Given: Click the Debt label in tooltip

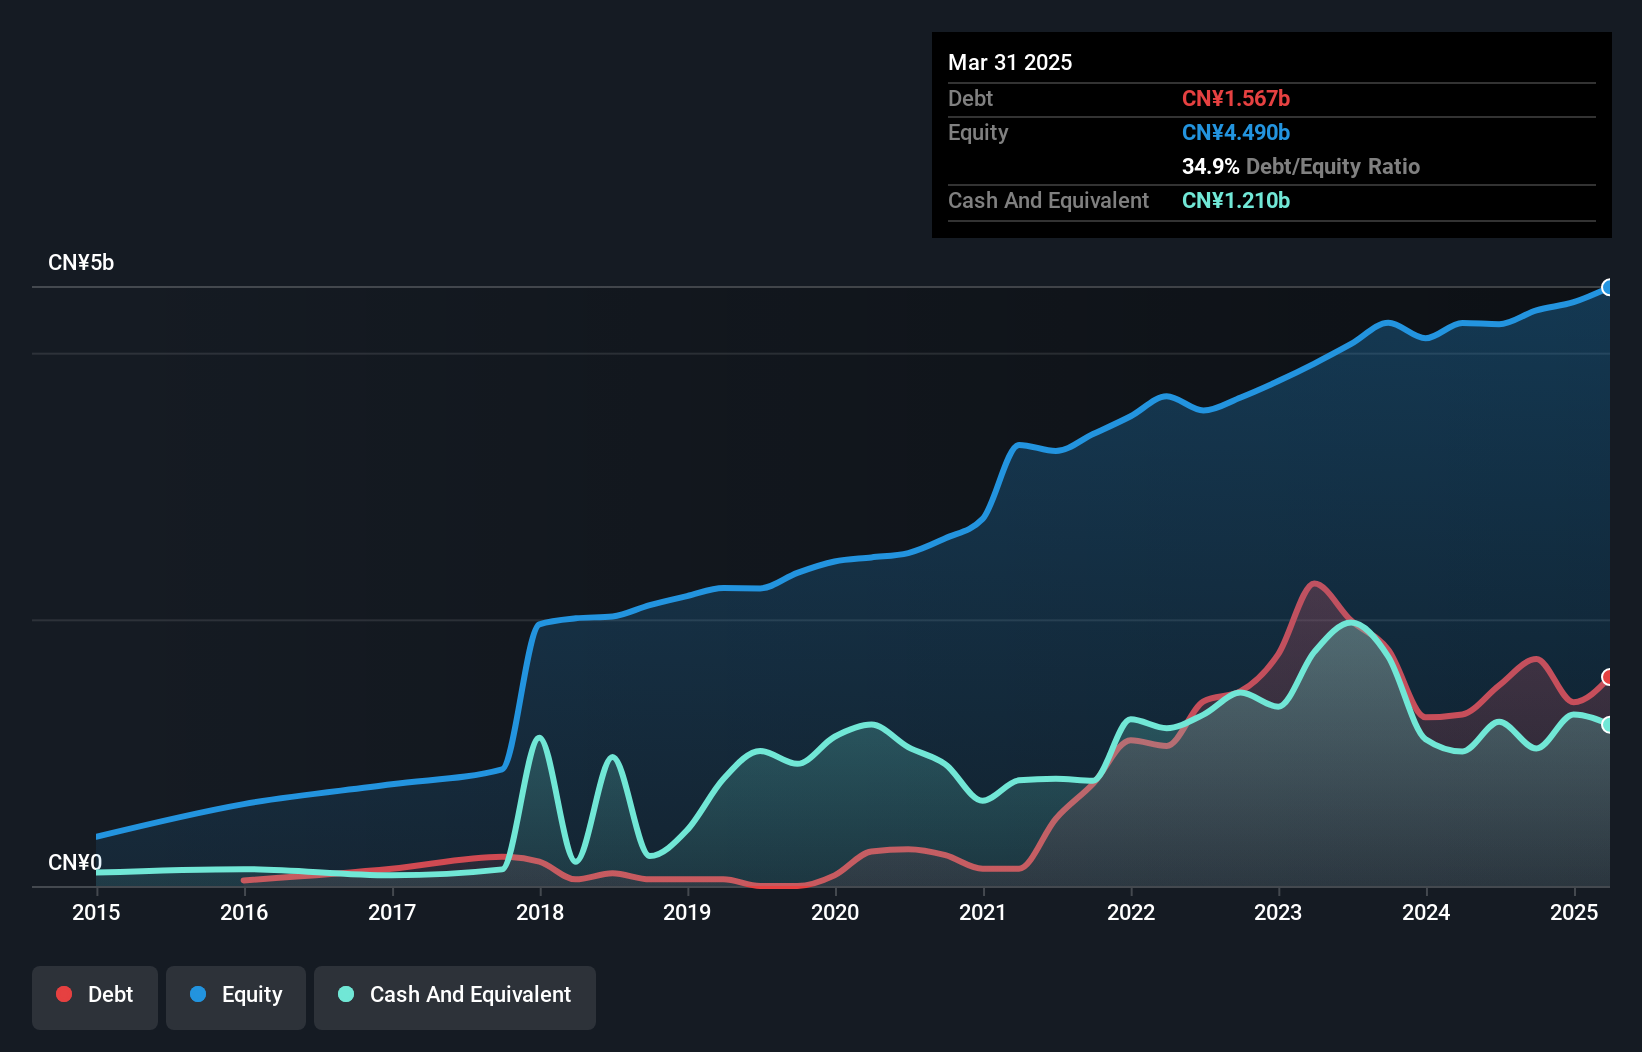Looking at the screenshot, I should coord(970,98).
